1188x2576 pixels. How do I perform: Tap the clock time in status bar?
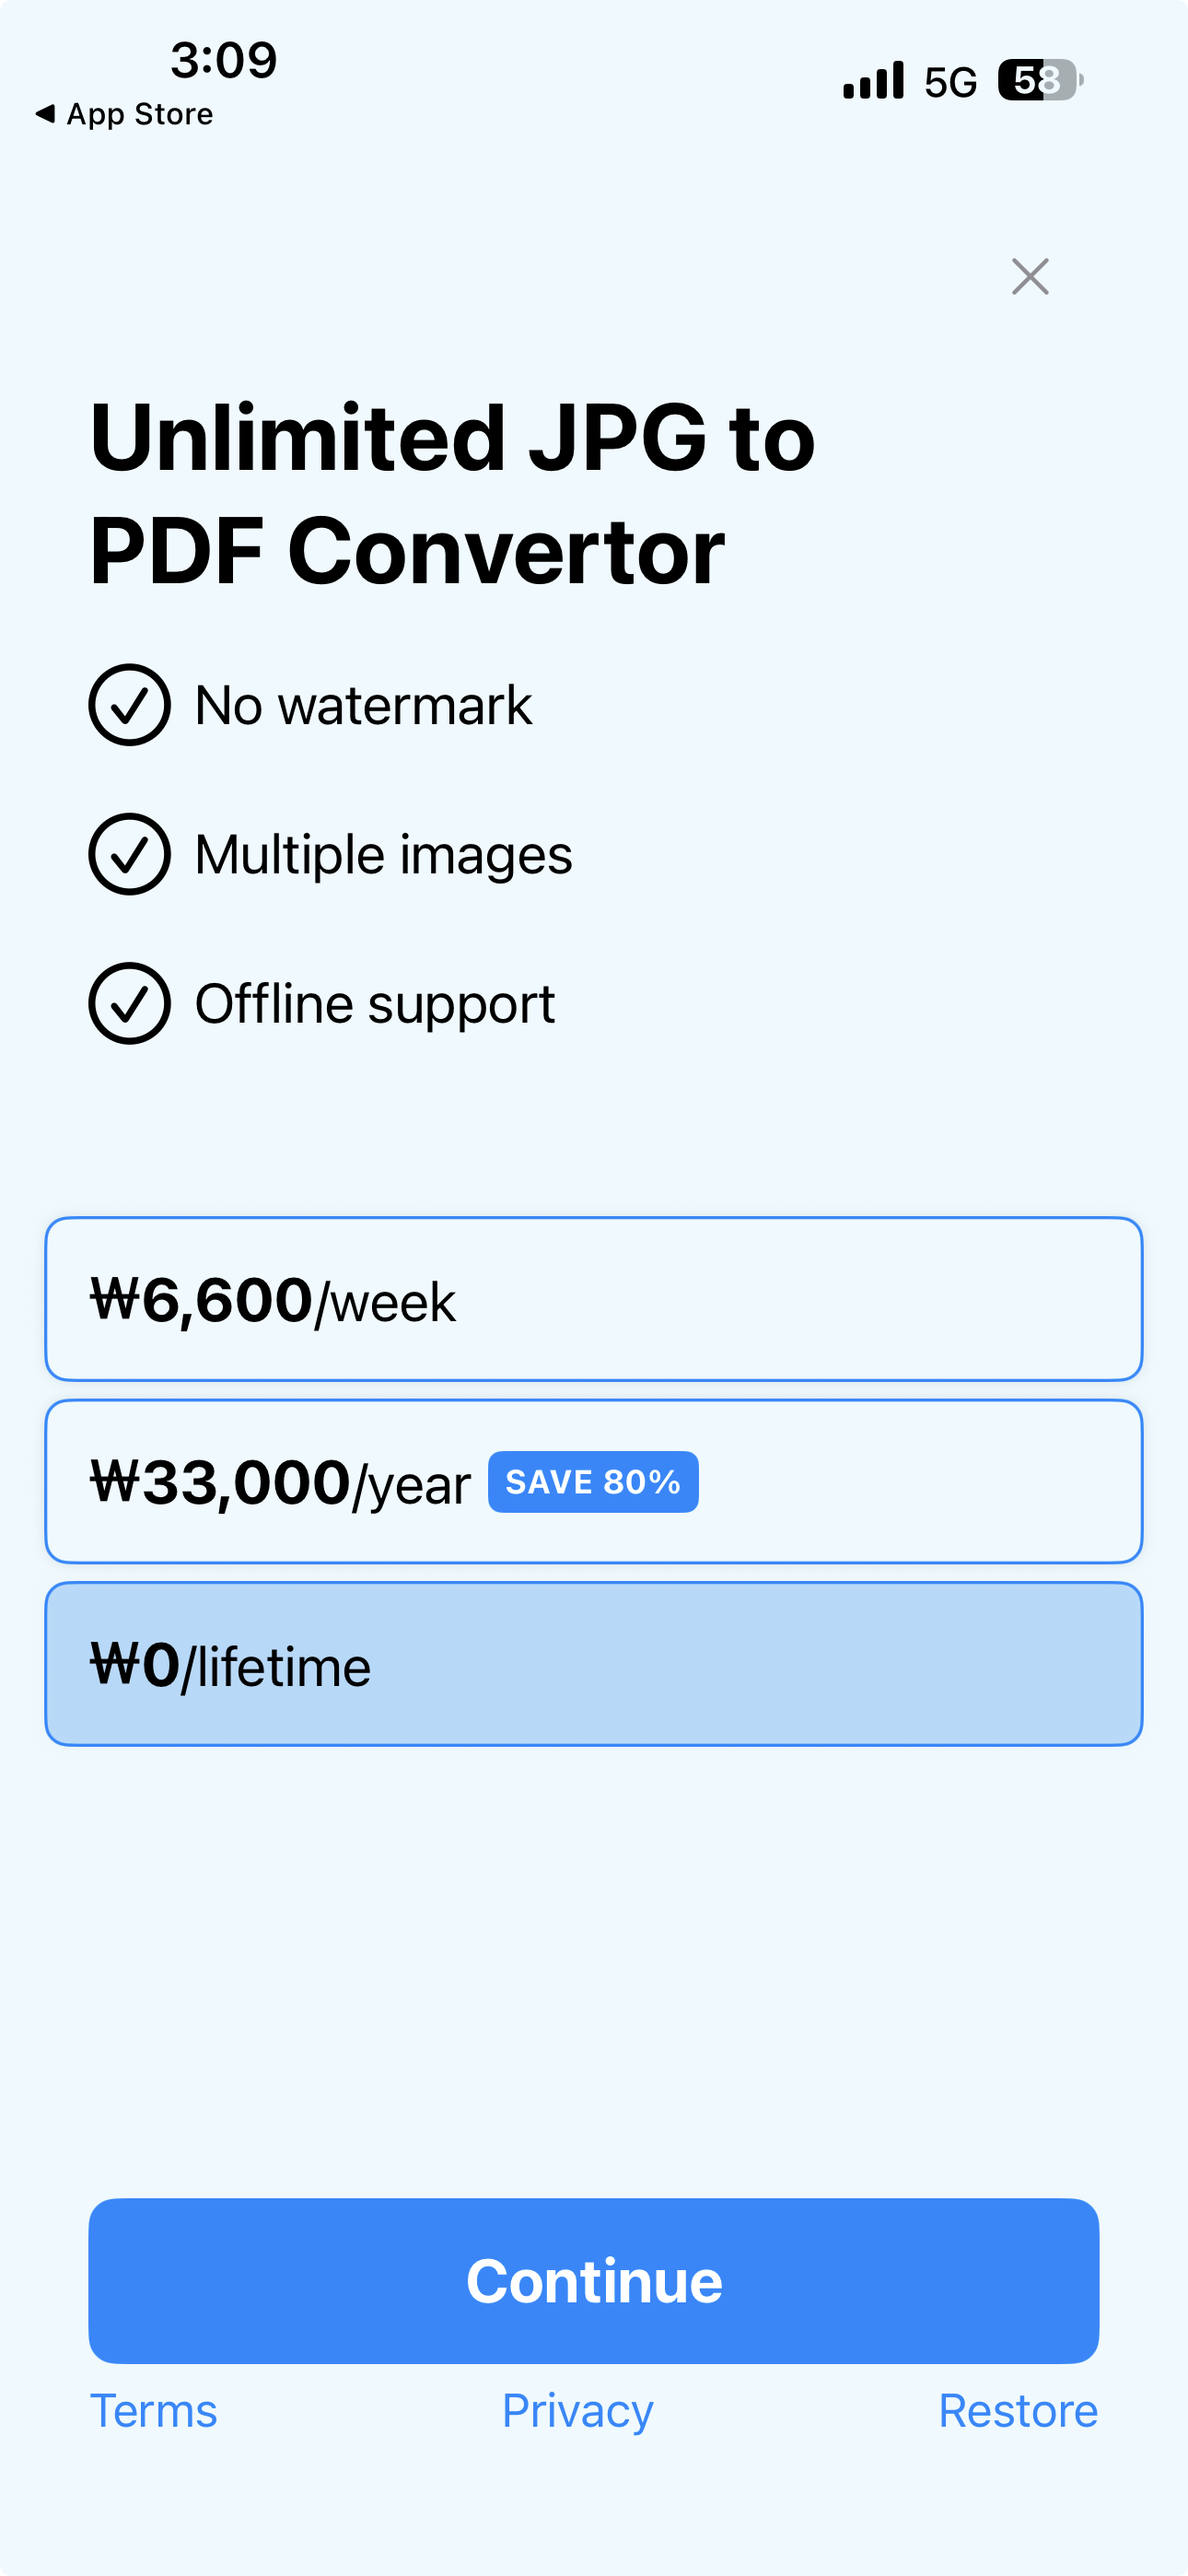224,60
